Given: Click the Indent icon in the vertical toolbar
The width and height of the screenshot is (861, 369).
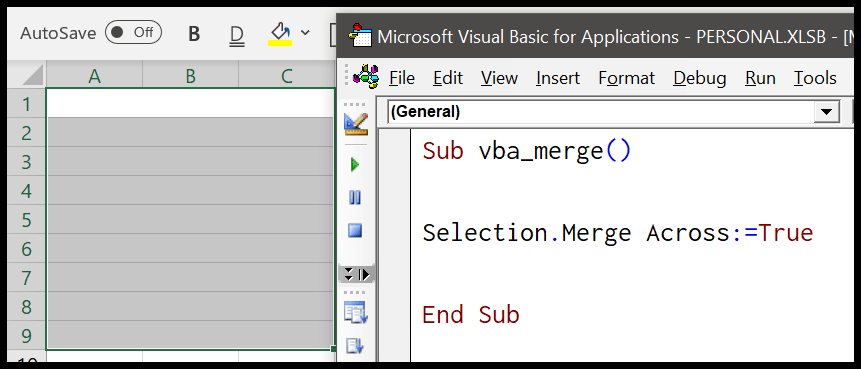Looking at the screenshot, I should (x=355, y=313).
